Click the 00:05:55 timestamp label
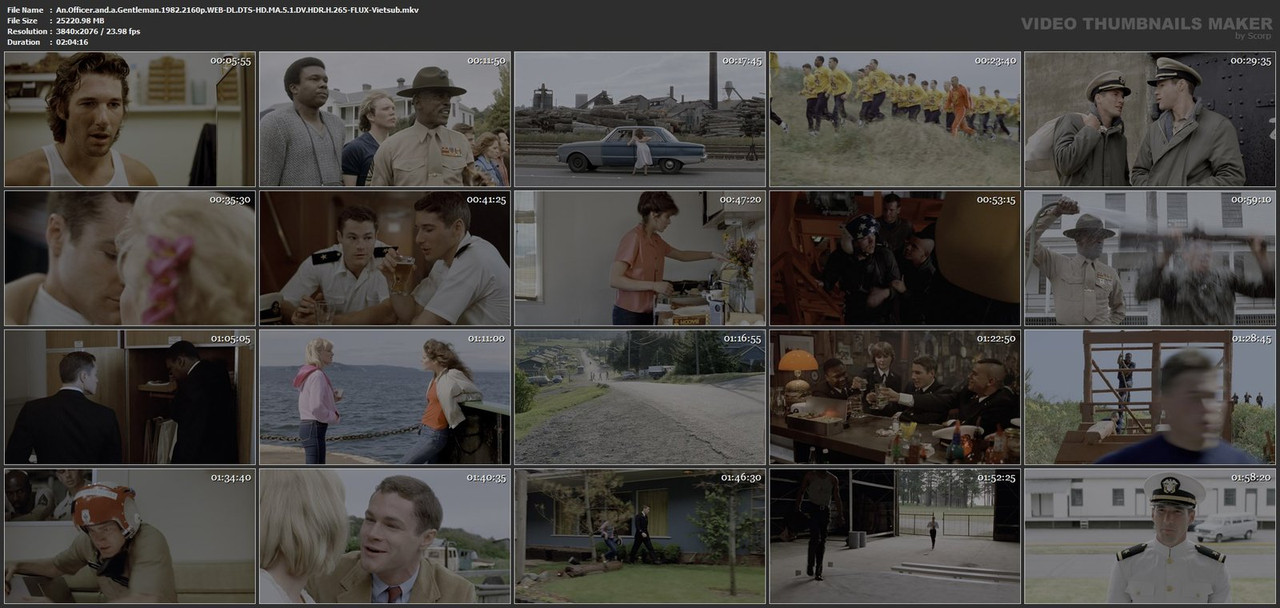The height and width of the screenshot is (608, 1280). [x=230, y=61]
